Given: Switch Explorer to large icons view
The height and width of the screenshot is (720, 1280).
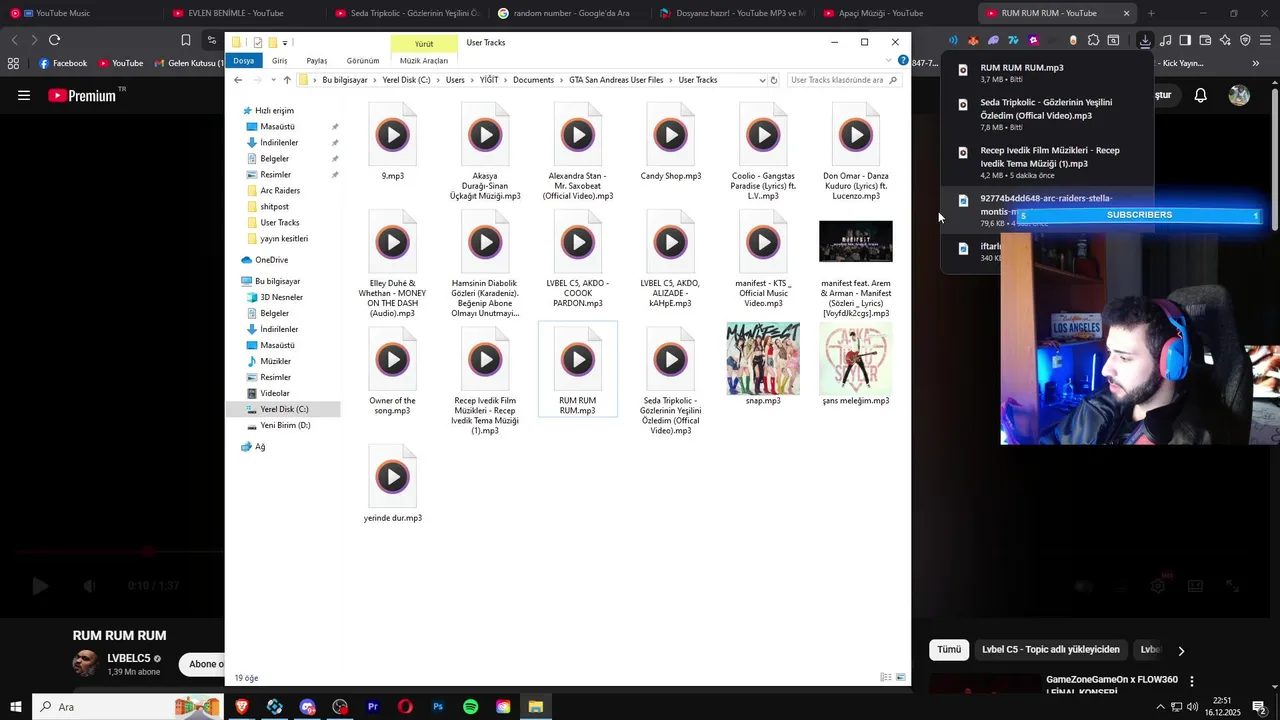Looking at the screenshot, I should 900,678.
